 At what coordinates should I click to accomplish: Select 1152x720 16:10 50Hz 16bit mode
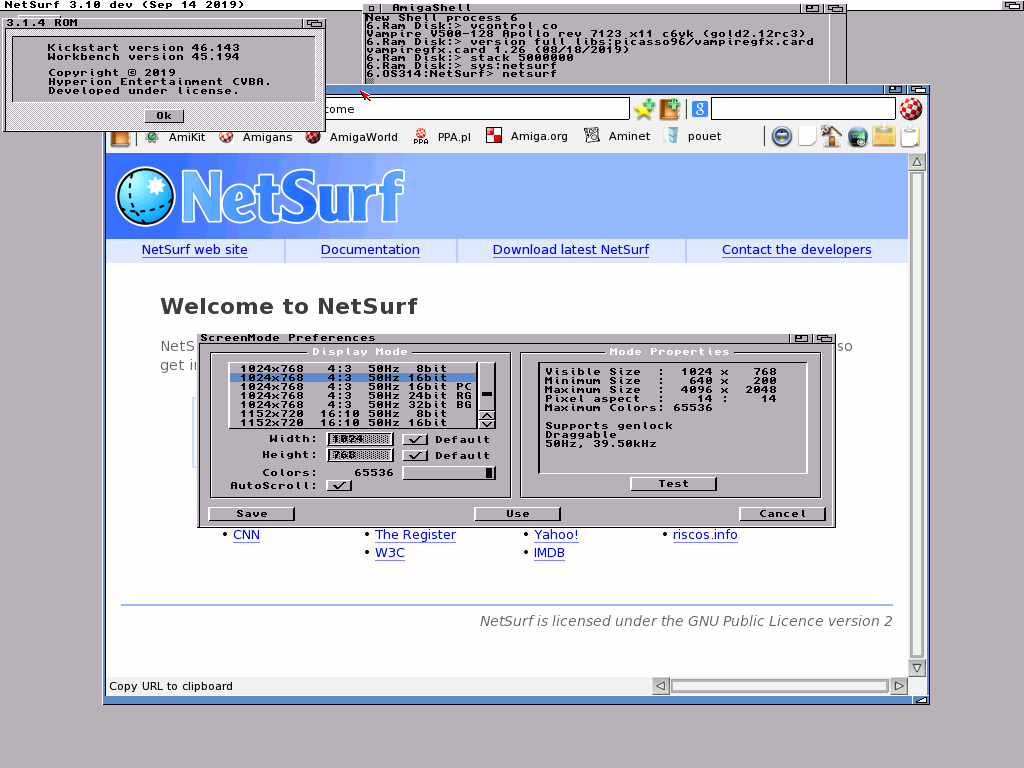coord(353,423)
